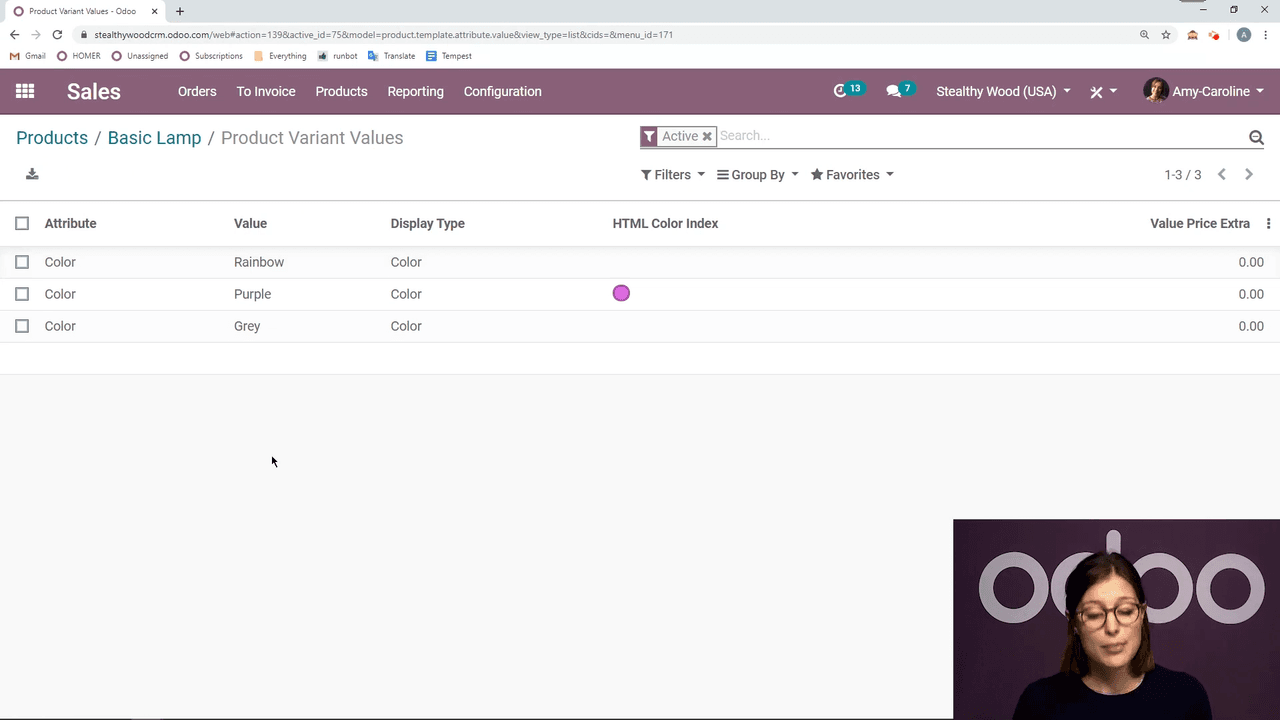The width and height of the screenshot is (1280, 720).
Task: Select the Purple row checkbox
Action: (x=22, y=294)
